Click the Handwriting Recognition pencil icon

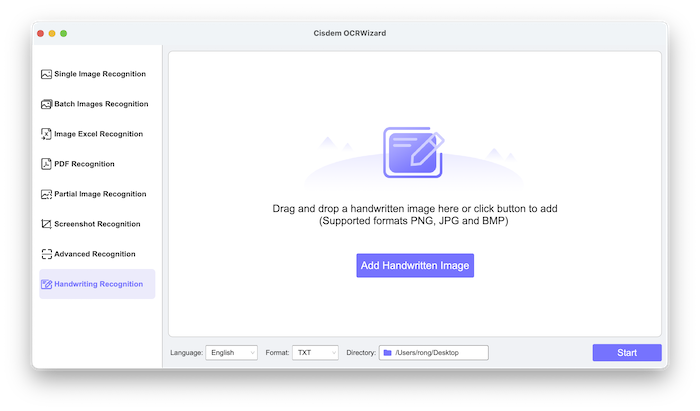coord(46,284)
